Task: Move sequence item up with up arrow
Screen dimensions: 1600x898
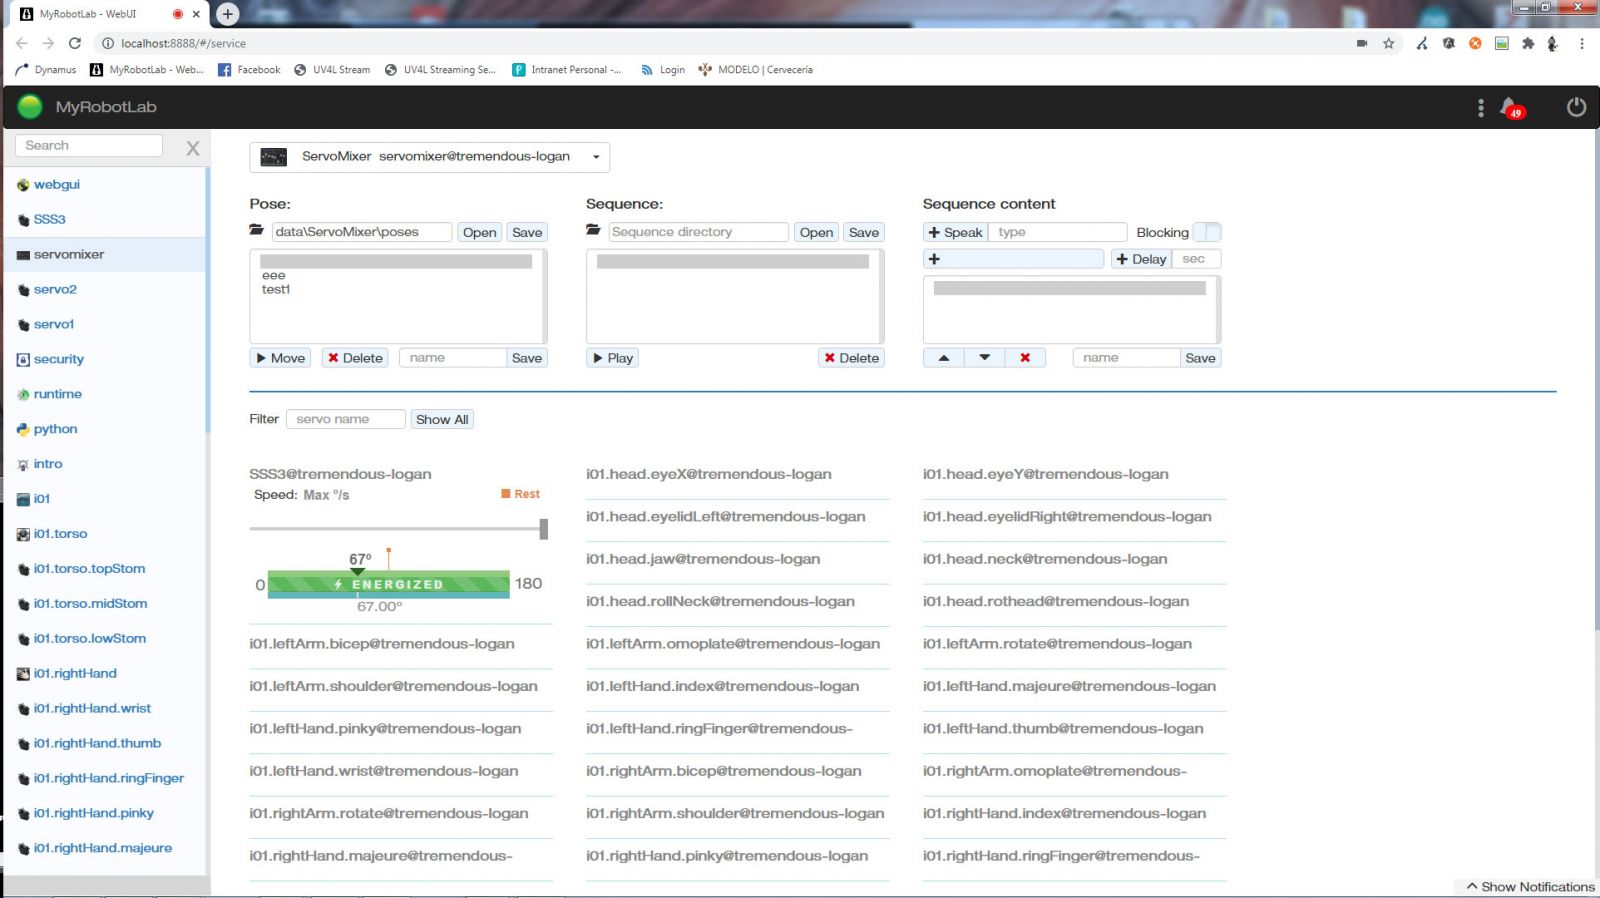Action: coord(943,358)
